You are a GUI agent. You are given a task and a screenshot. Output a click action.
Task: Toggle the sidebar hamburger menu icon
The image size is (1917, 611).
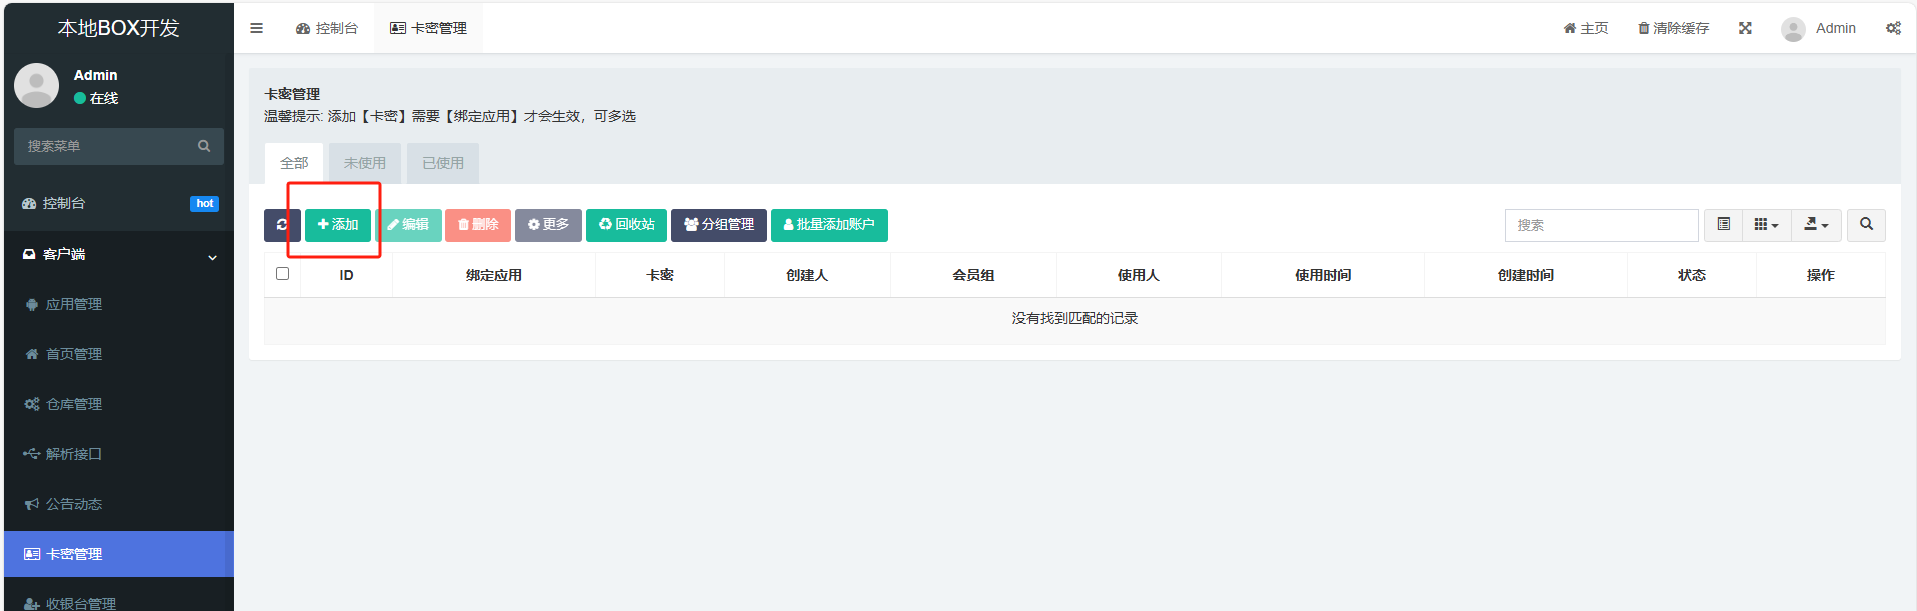pyautogui.click(x=256, y=28)
